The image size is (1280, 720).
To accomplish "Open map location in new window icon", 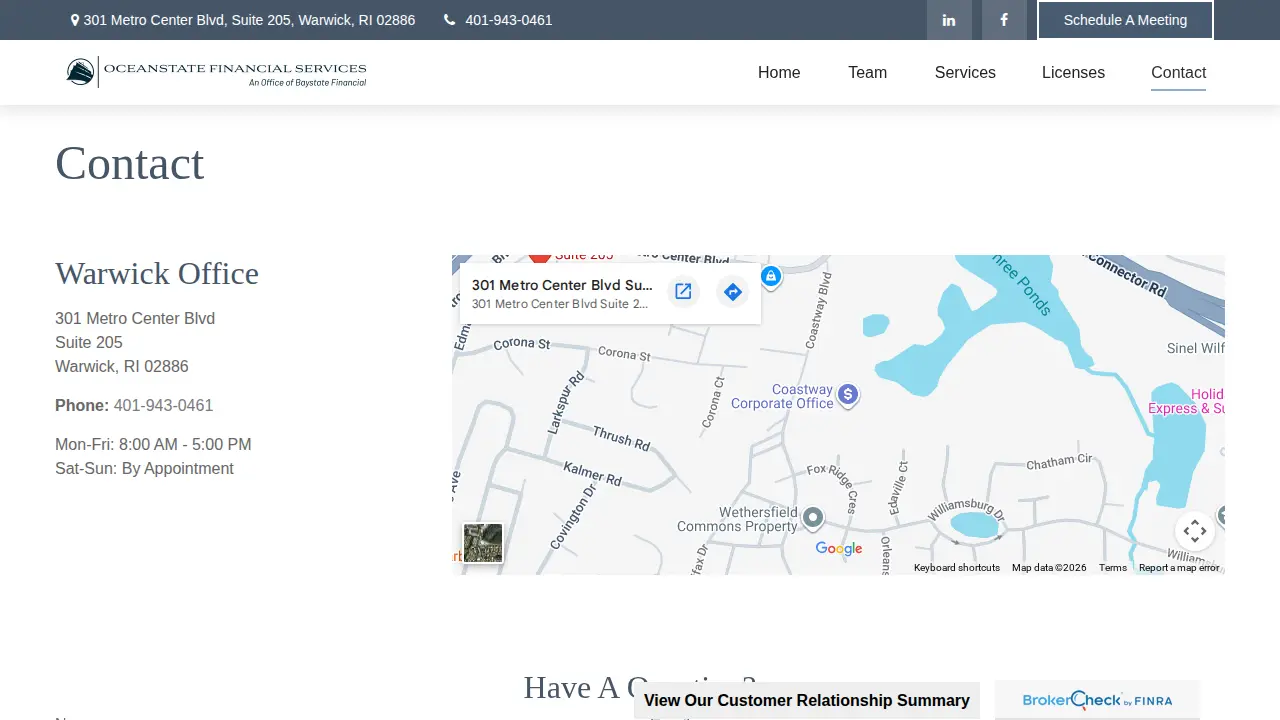I will (x=683, y=291).
